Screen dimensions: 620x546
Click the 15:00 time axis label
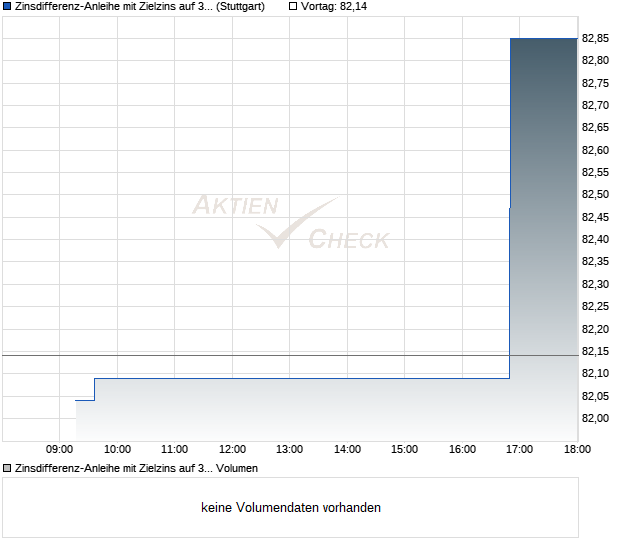click(x=405, y=450)
